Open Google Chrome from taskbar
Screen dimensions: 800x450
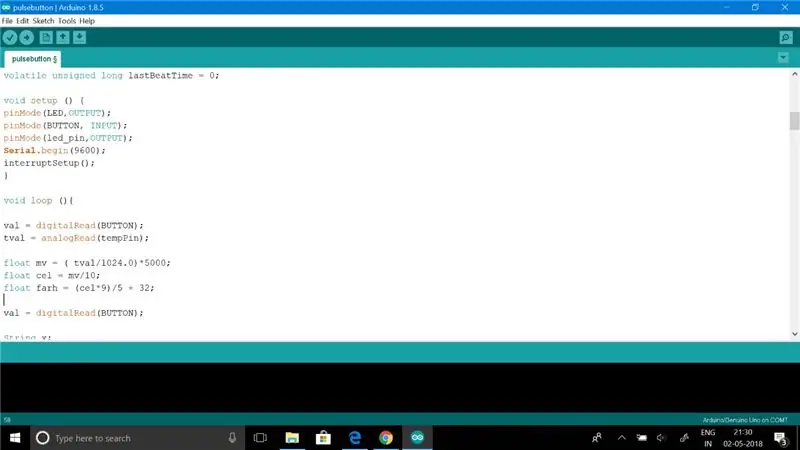(386, 438)
